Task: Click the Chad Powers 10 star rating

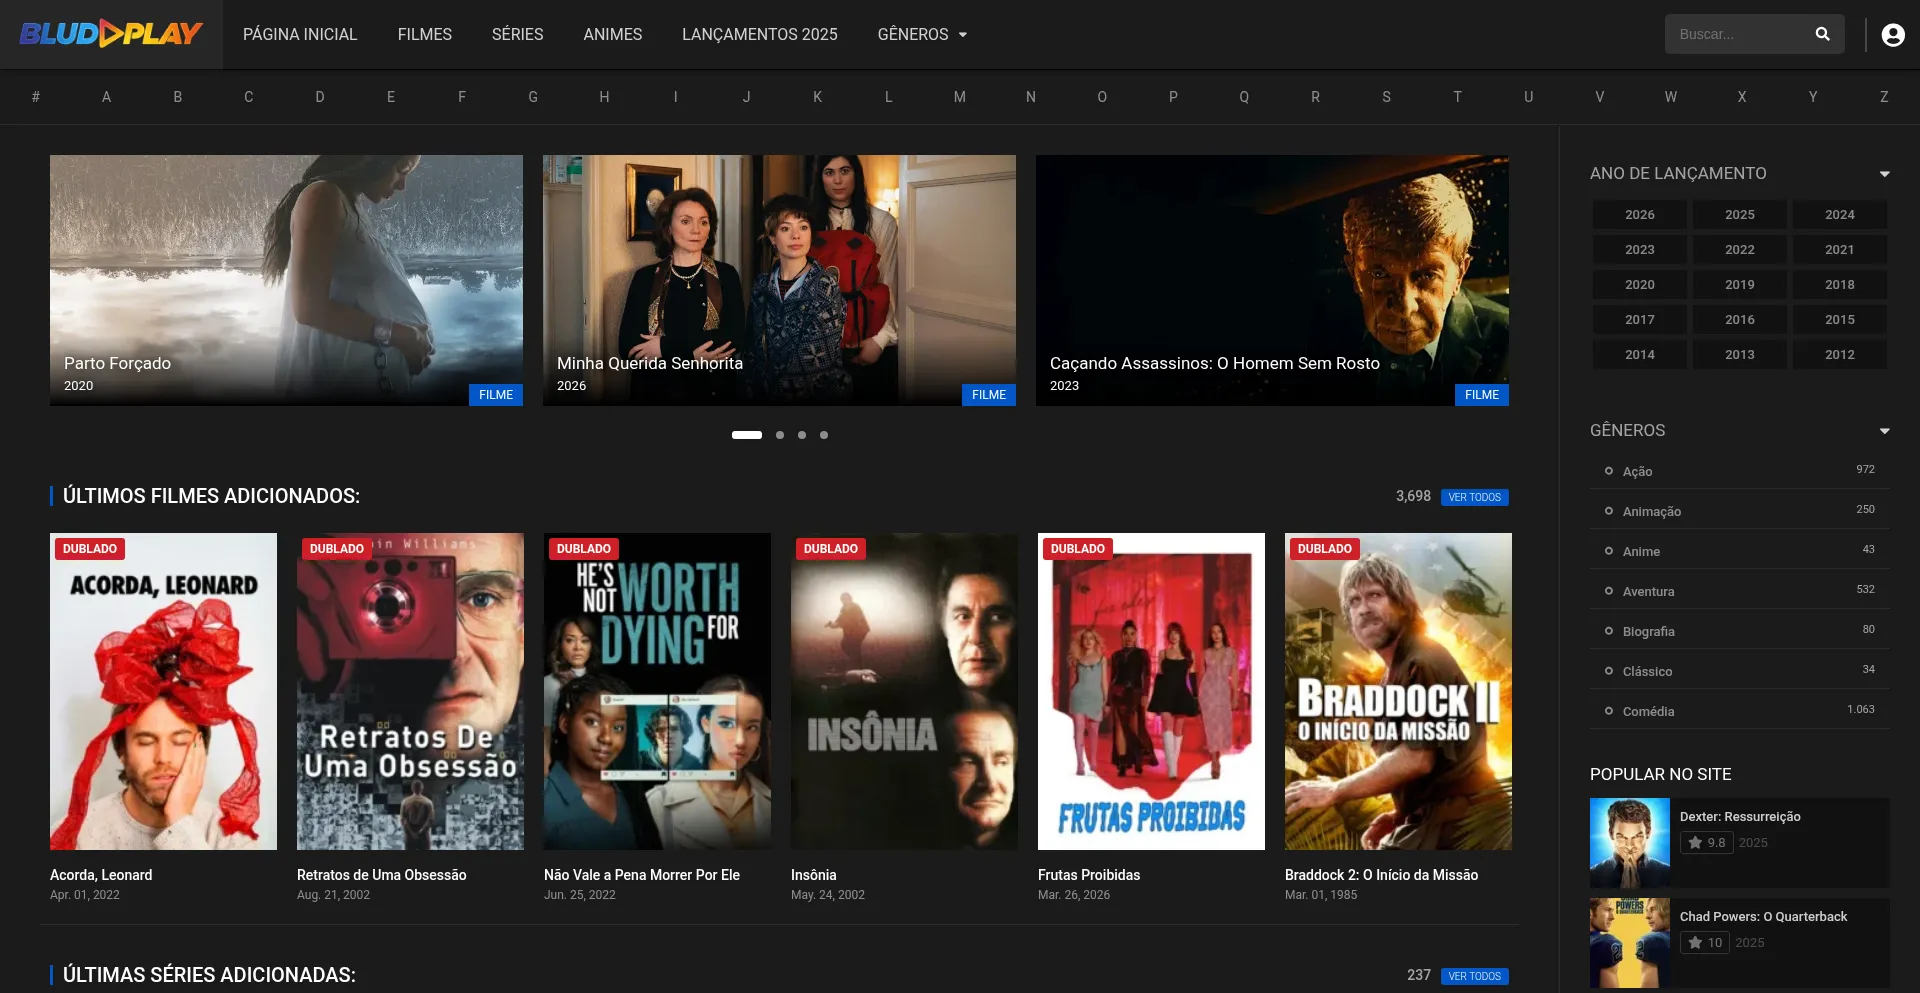Action: click(1705, 943)
